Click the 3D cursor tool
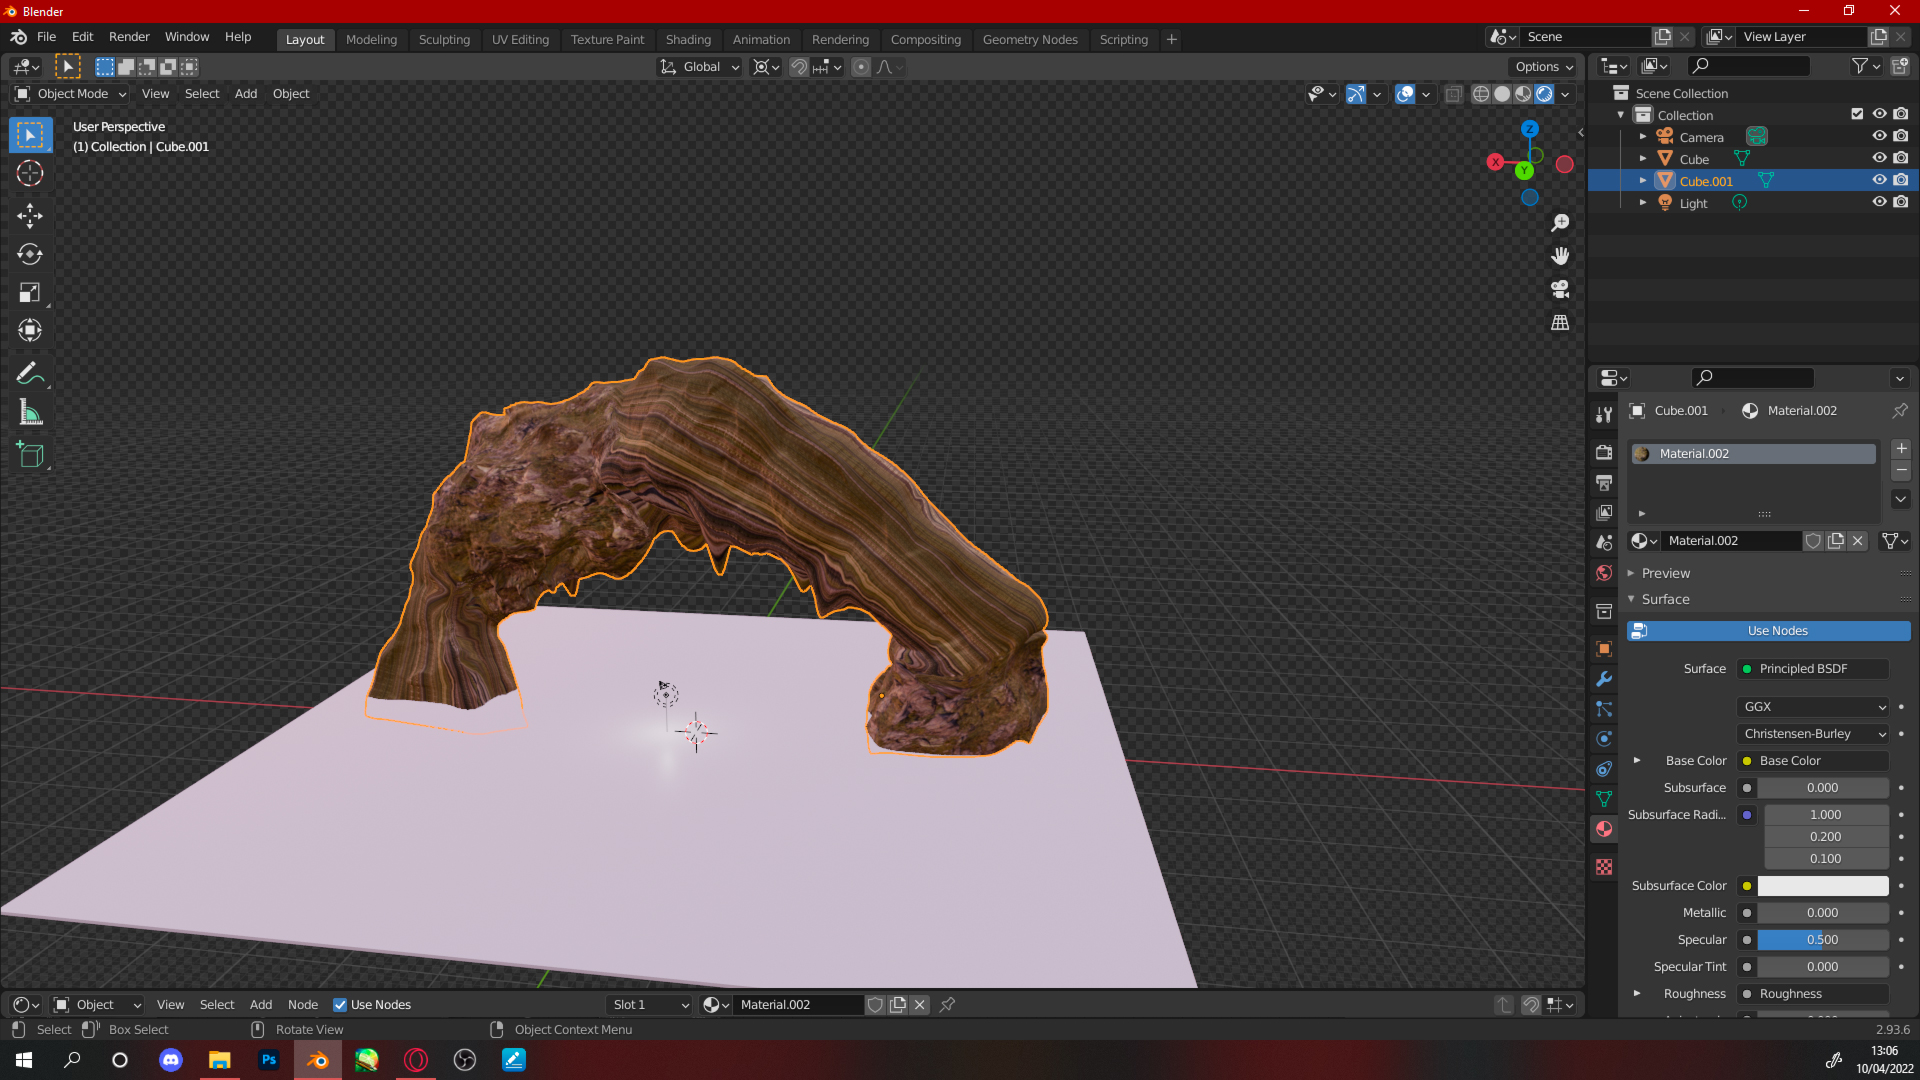This screenshot has height=1080, width=1920. pyautogui.click(x=30, y=173)
